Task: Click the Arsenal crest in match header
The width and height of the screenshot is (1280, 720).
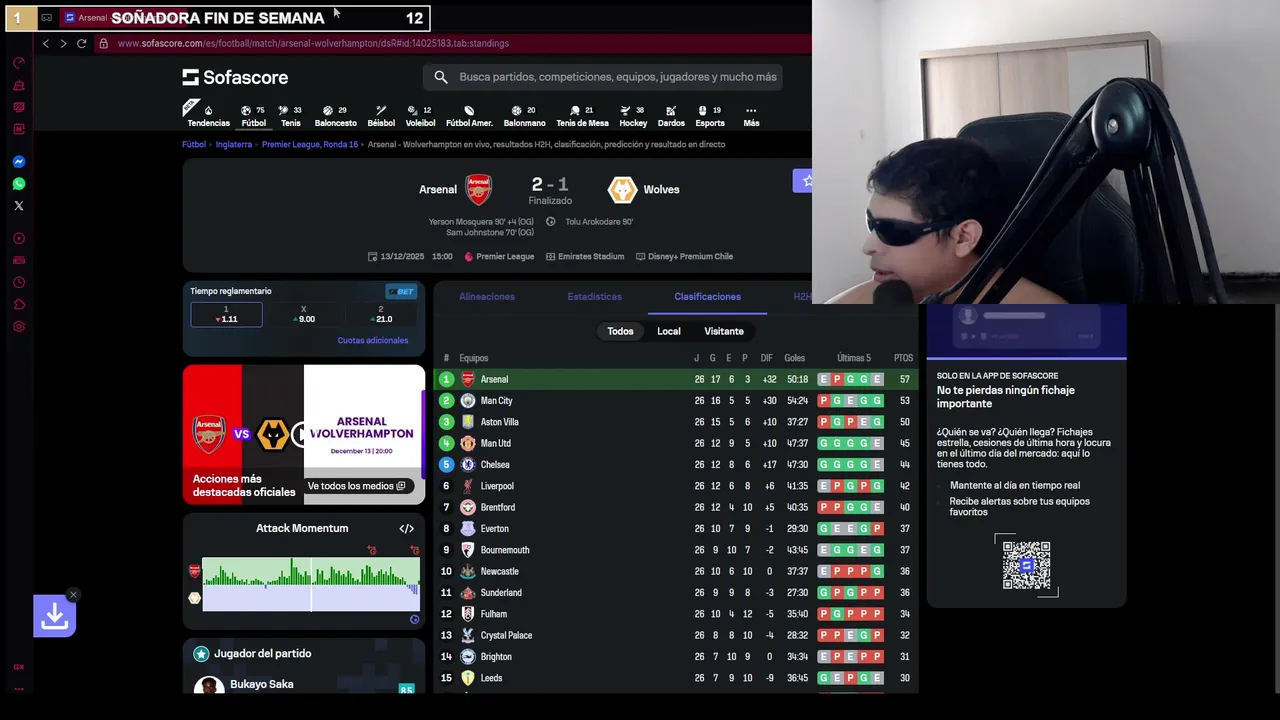Action: [478, 189]
